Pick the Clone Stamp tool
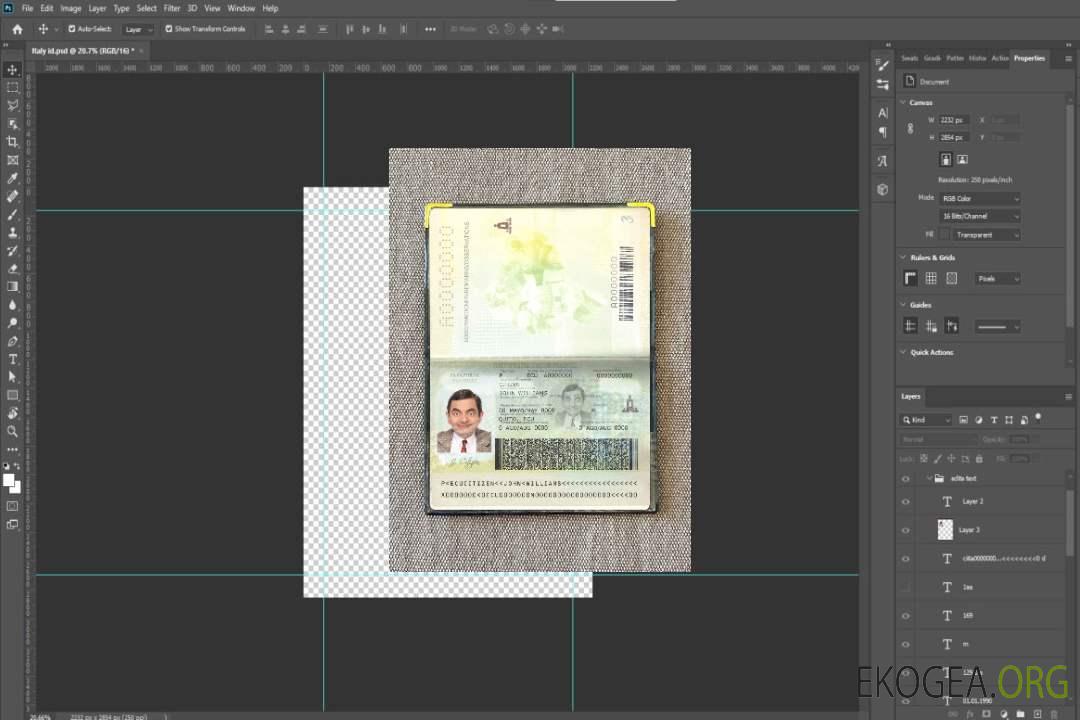The width and height of the screenshot is (1080, 720). [13, 232]
